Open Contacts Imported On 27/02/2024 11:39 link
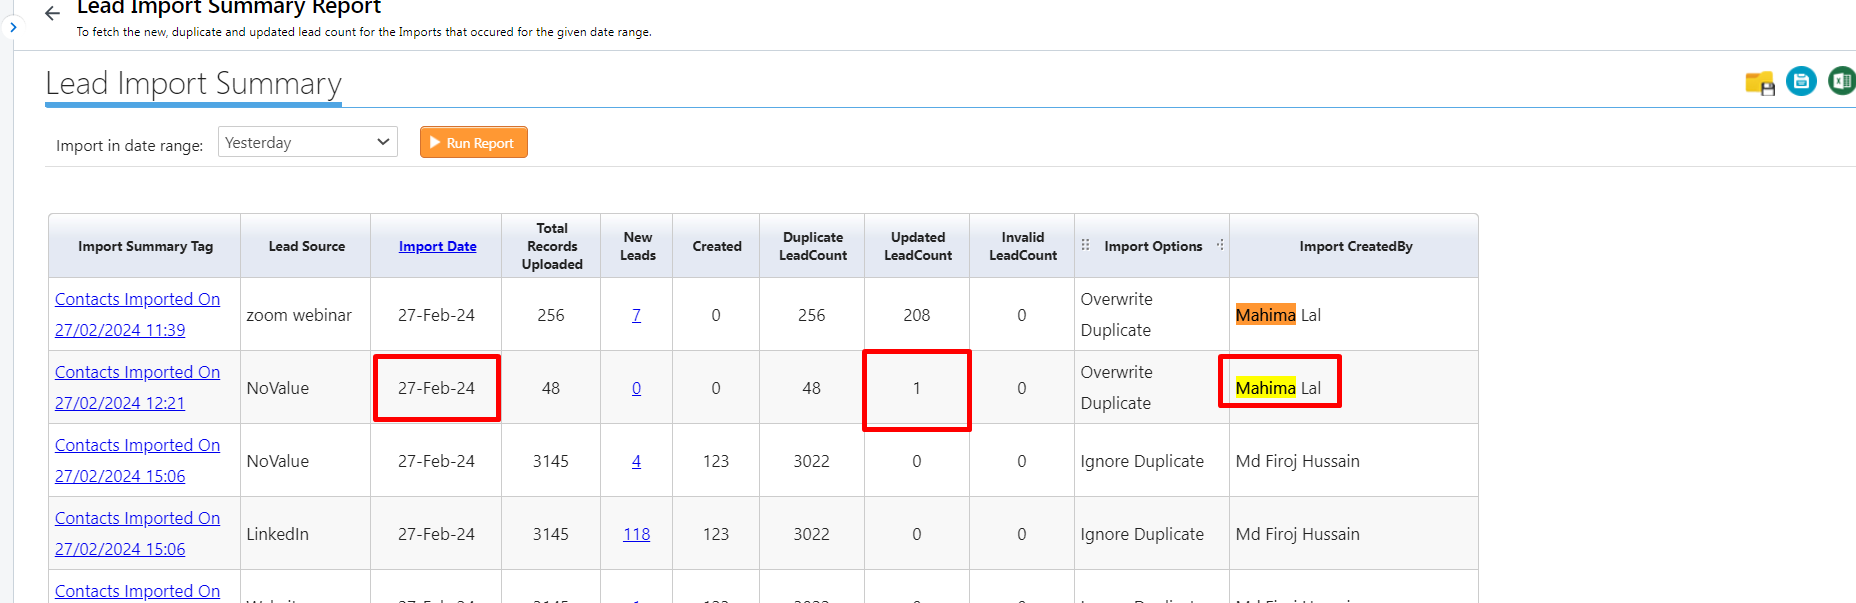Screen dimensions: 1856x603 (137, 314)
